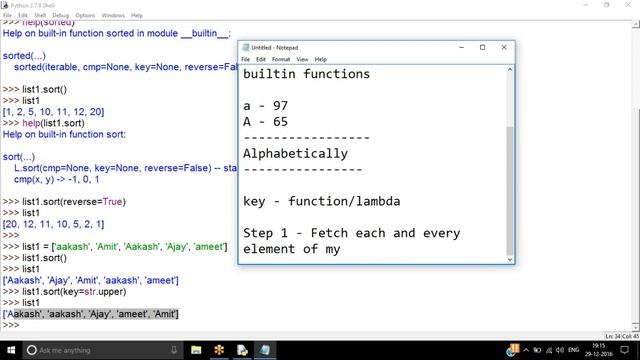Show hidden system tray icons

tap(526, 350)
